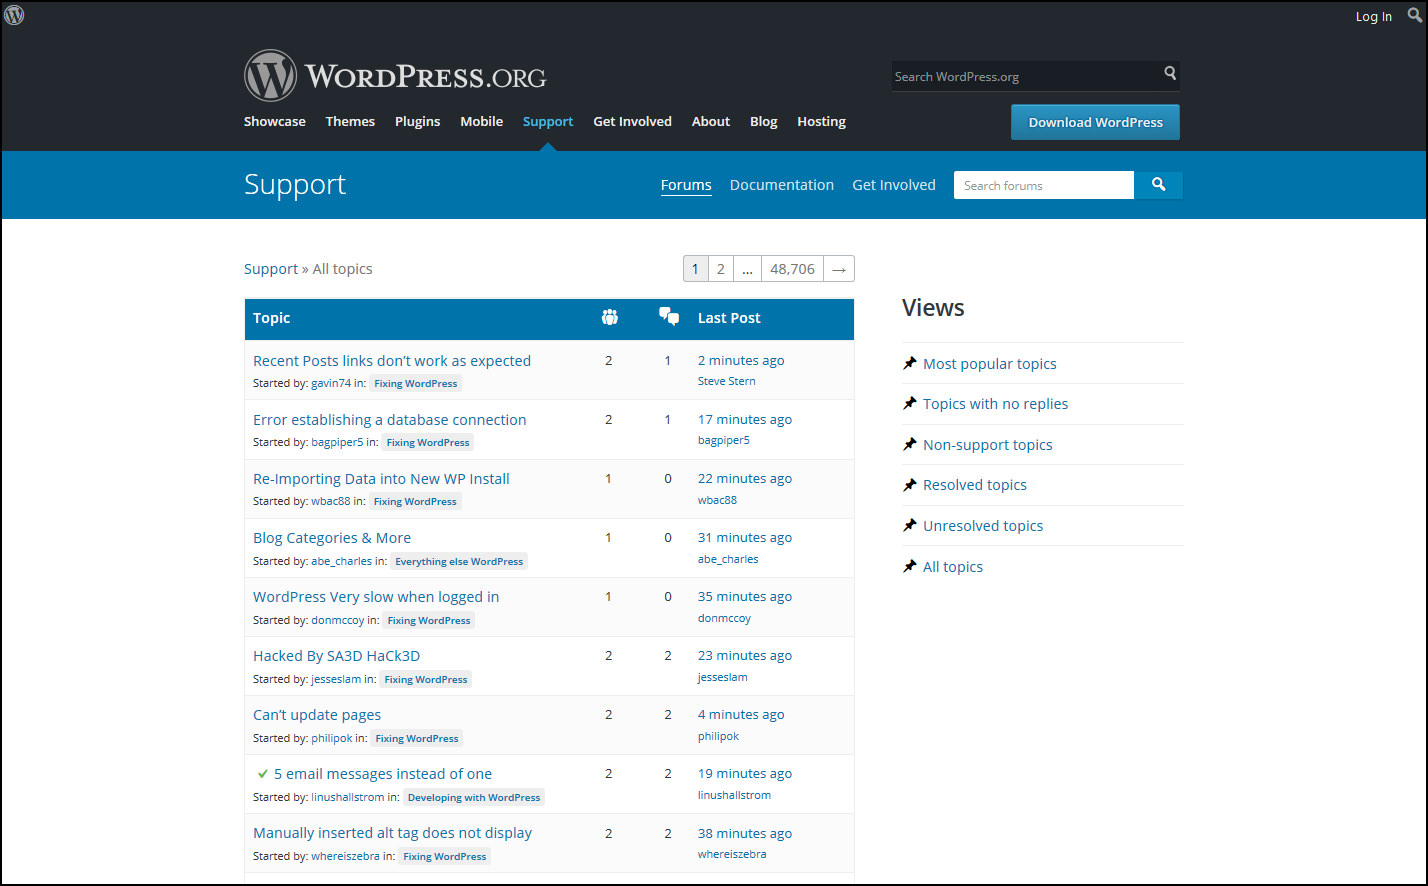The image size is (1428, 886).
Task: Click author donmccoy under Started by
Action: click(x=337, y=620)
